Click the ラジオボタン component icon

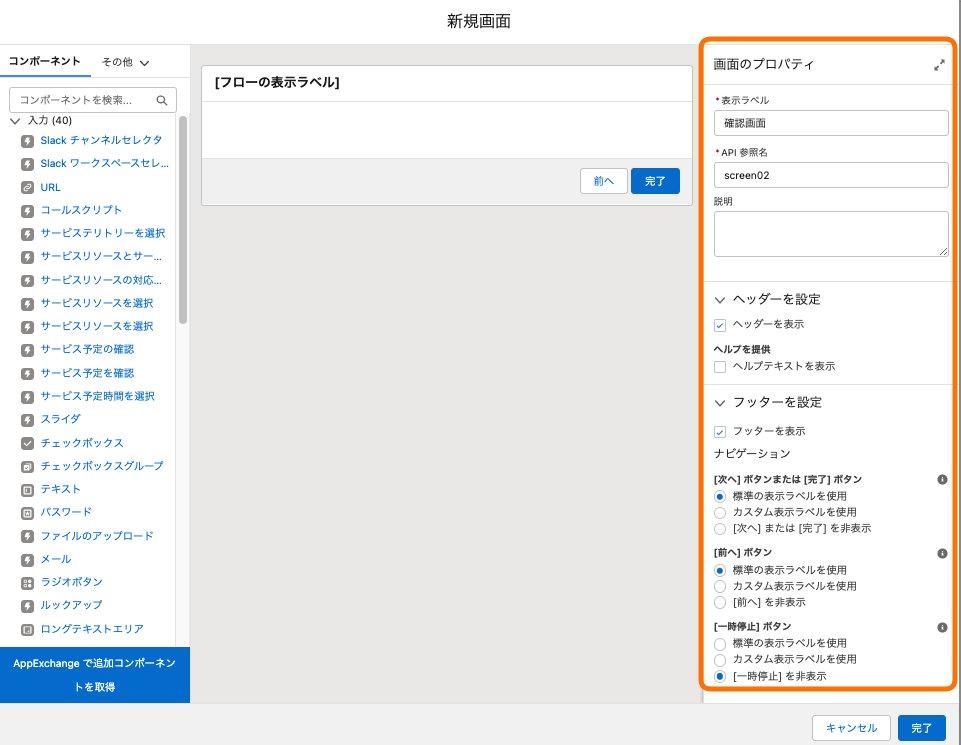27,583
